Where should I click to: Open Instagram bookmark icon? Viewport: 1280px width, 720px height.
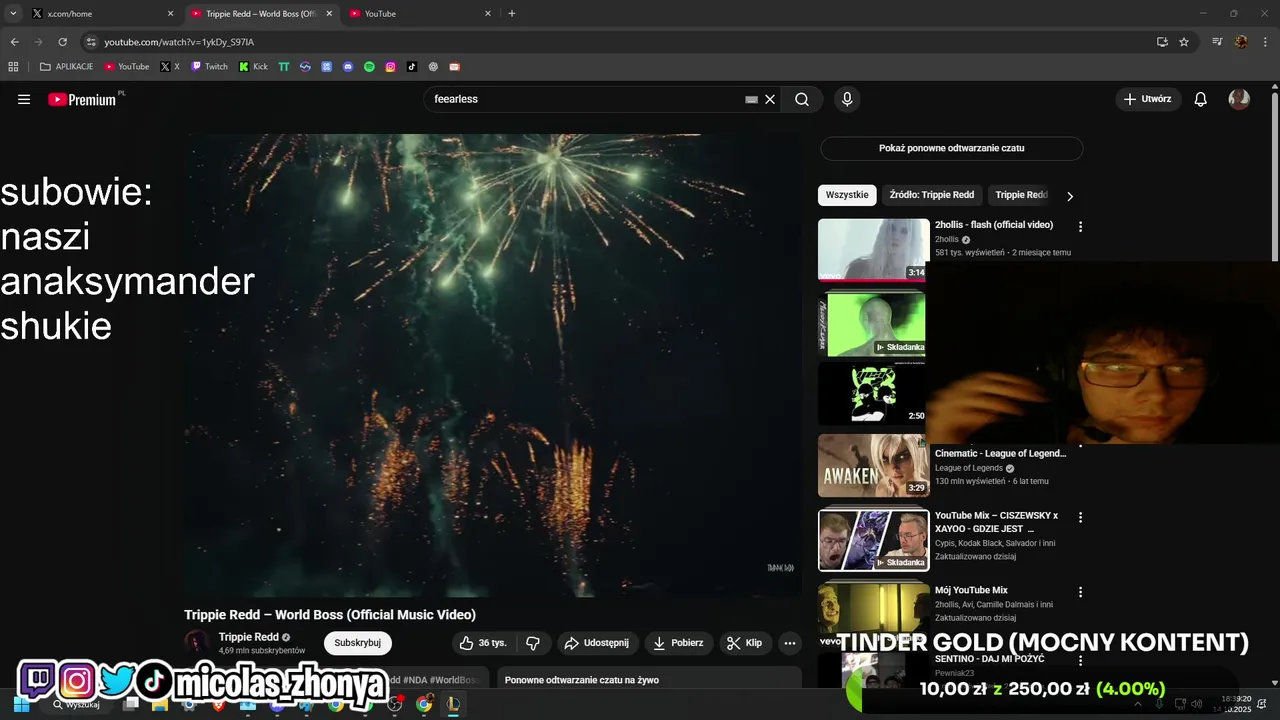click(390, 67)
